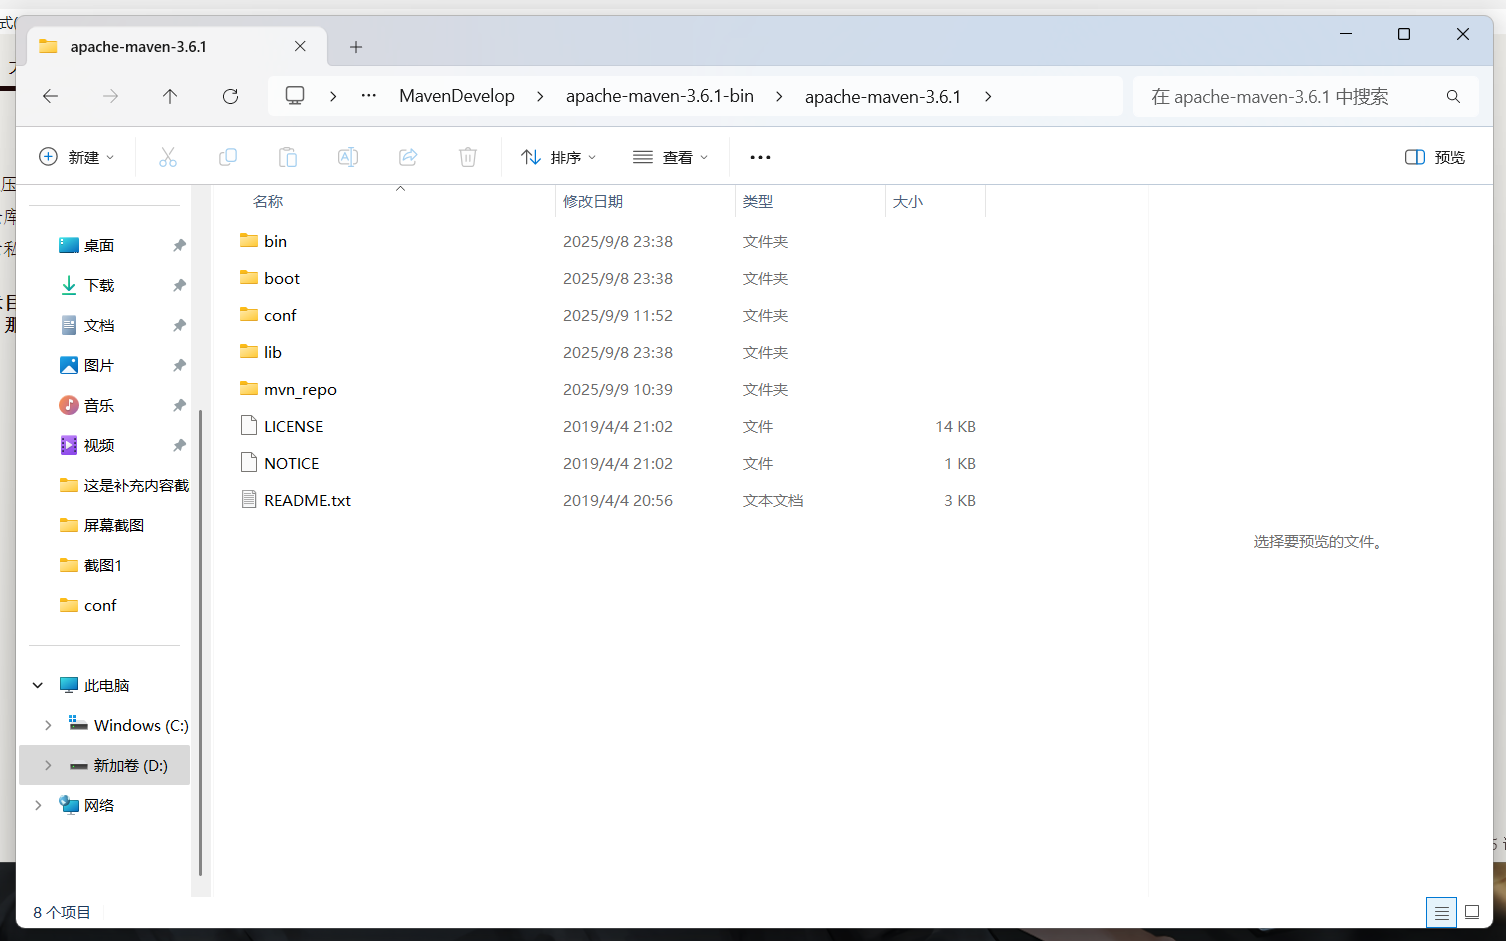Image resolution: width=1506 pixels, height=941 pixels.
Task: Expand the 新加卷 (D:) drive node
Action: tap(48, 765)
